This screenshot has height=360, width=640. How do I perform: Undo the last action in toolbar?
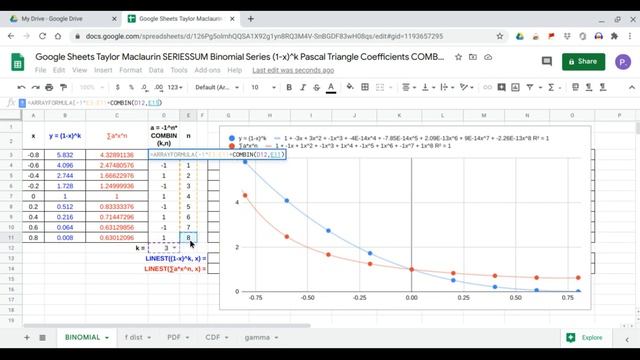coord(21,87)
